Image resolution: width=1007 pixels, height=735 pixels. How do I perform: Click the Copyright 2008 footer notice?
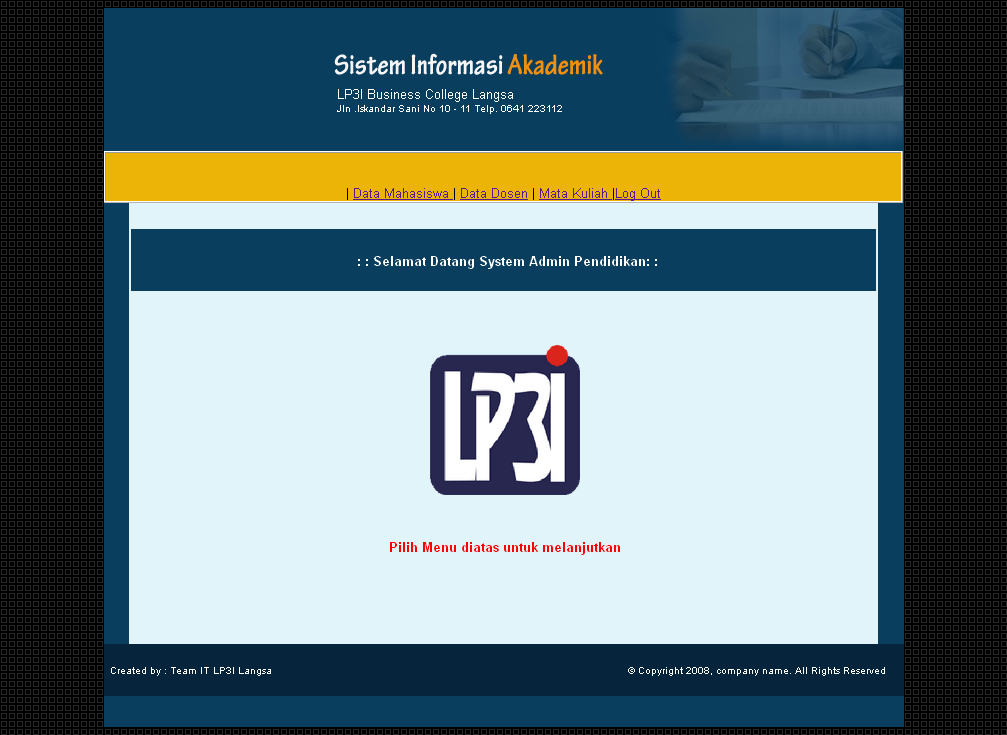pyautogui.click(x=756, y=670)
